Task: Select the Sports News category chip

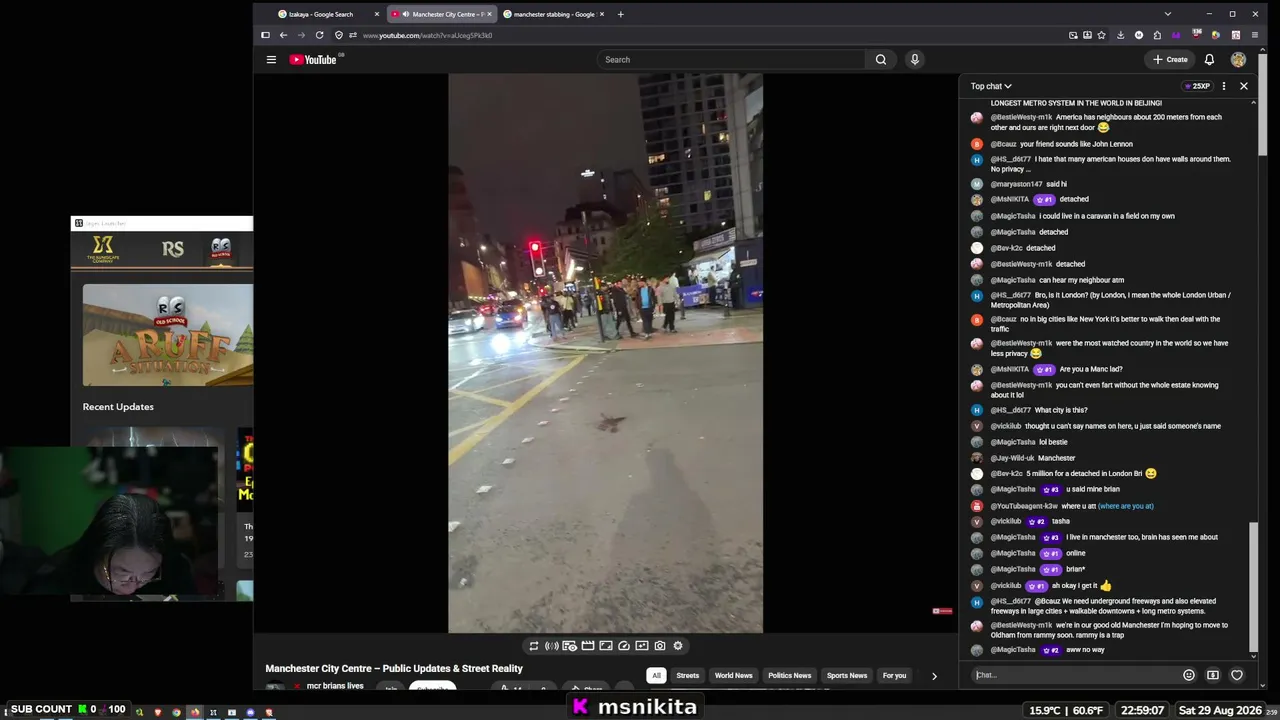Action: coord(846,676)
